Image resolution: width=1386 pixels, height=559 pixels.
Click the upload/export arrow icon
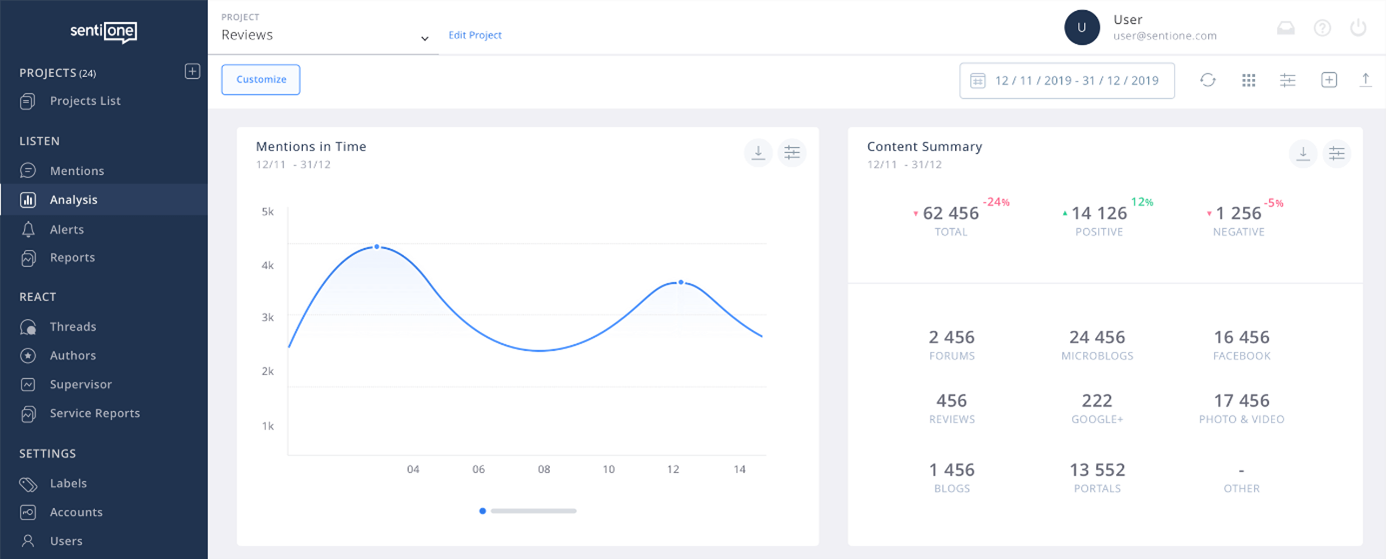[1366, 80]
